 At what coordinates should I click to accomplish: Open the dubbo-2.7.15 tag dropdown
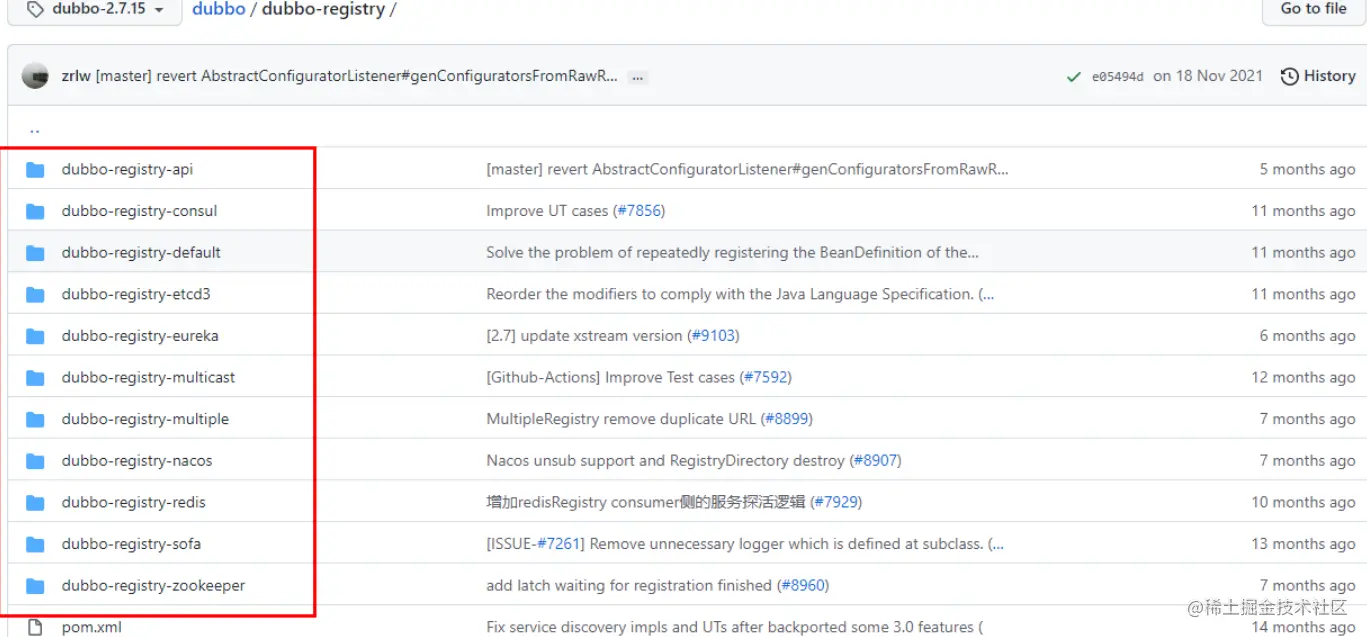[x=97, y=9]
